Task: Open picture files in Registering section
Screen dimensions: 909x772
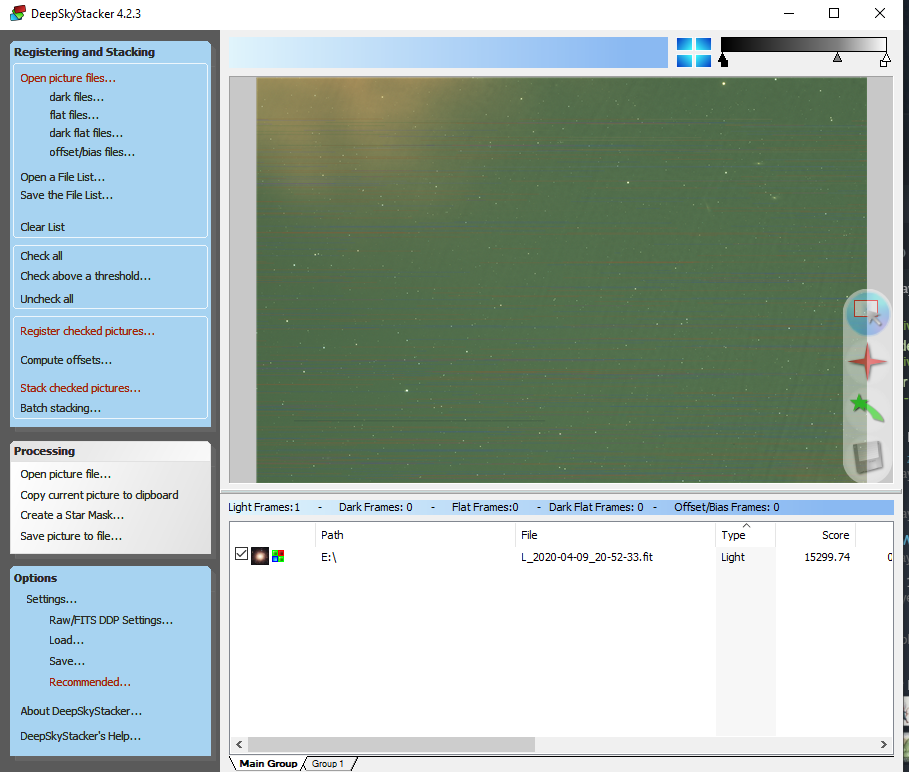Action: click(68, 78)
